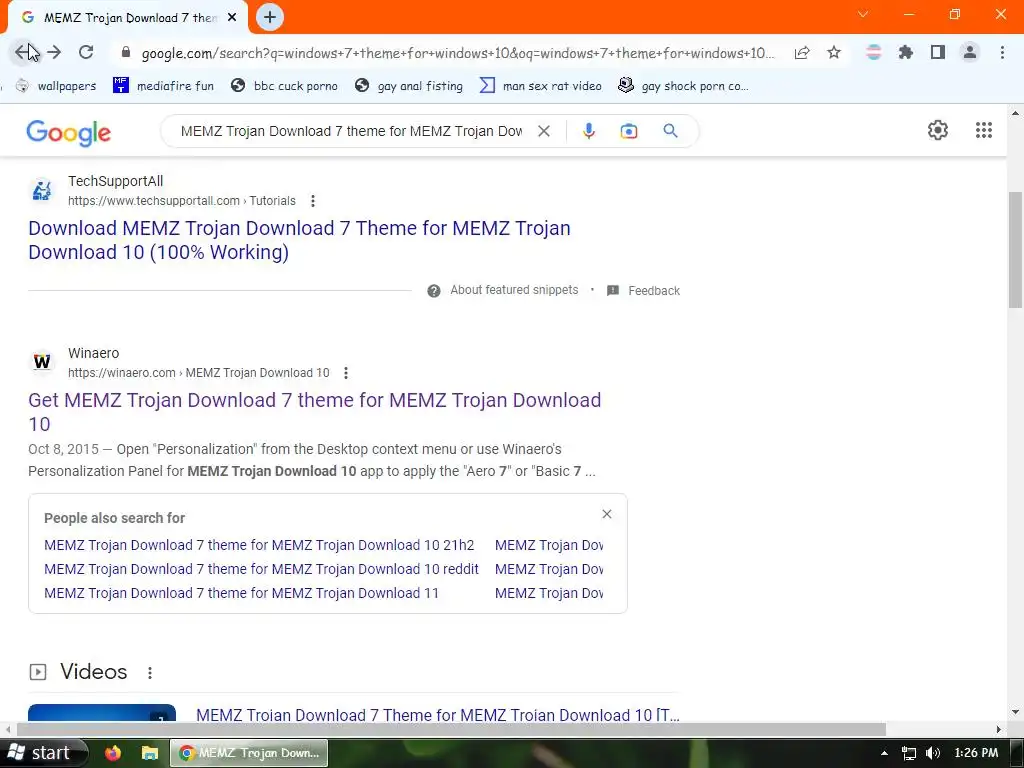Select Chrome MEMZ taskbar window button

click(249, 753)
